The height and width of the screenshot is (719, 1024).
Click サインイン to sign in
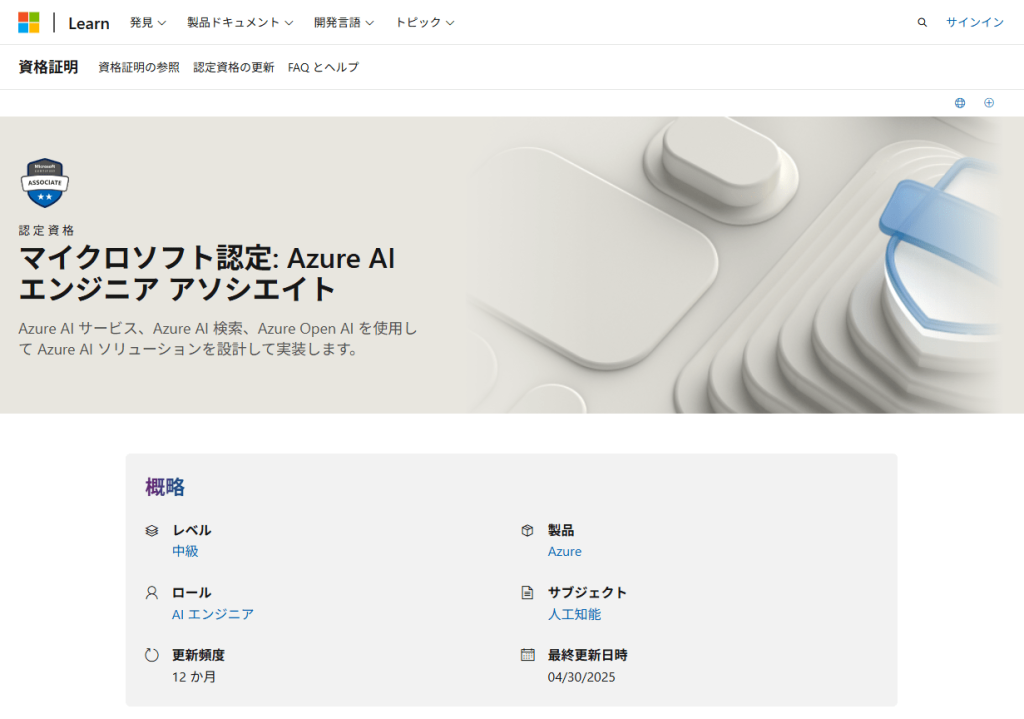pyautogui.click(x=974, y=22)
